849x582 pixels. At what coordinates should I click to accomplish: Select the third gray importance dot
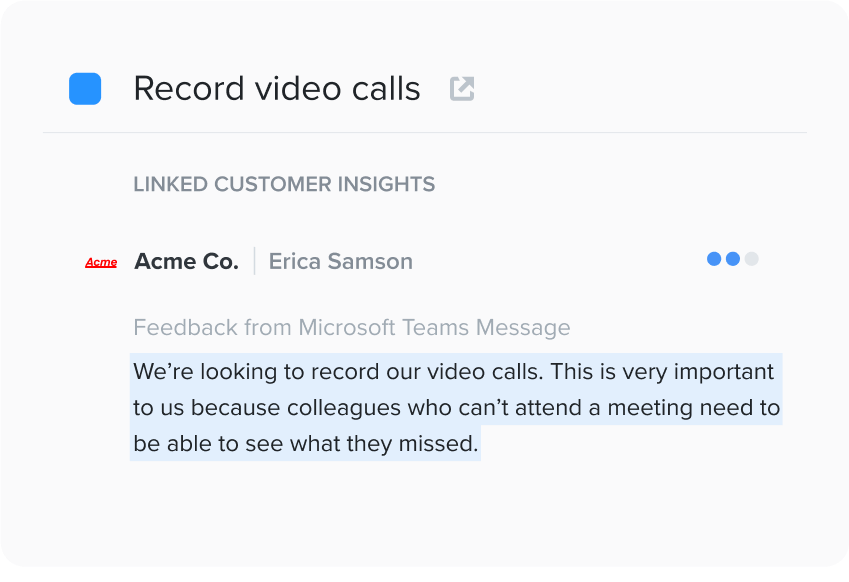752,259
